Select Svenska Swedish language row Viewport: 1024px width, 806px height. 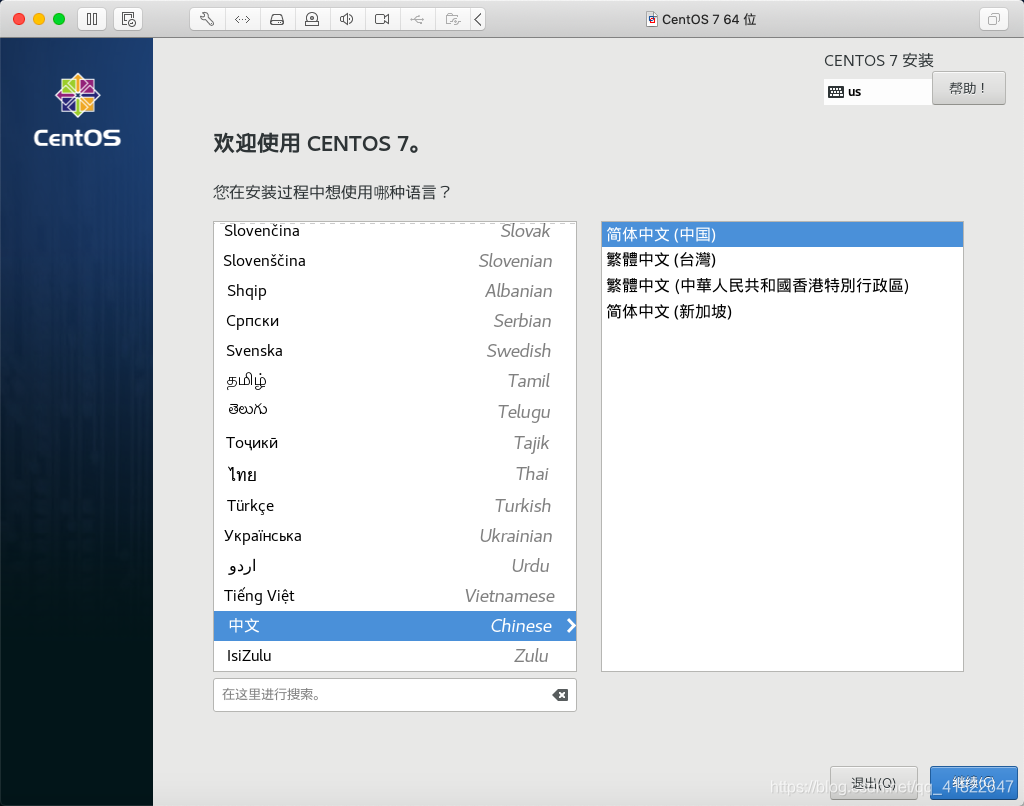point(394,351)
